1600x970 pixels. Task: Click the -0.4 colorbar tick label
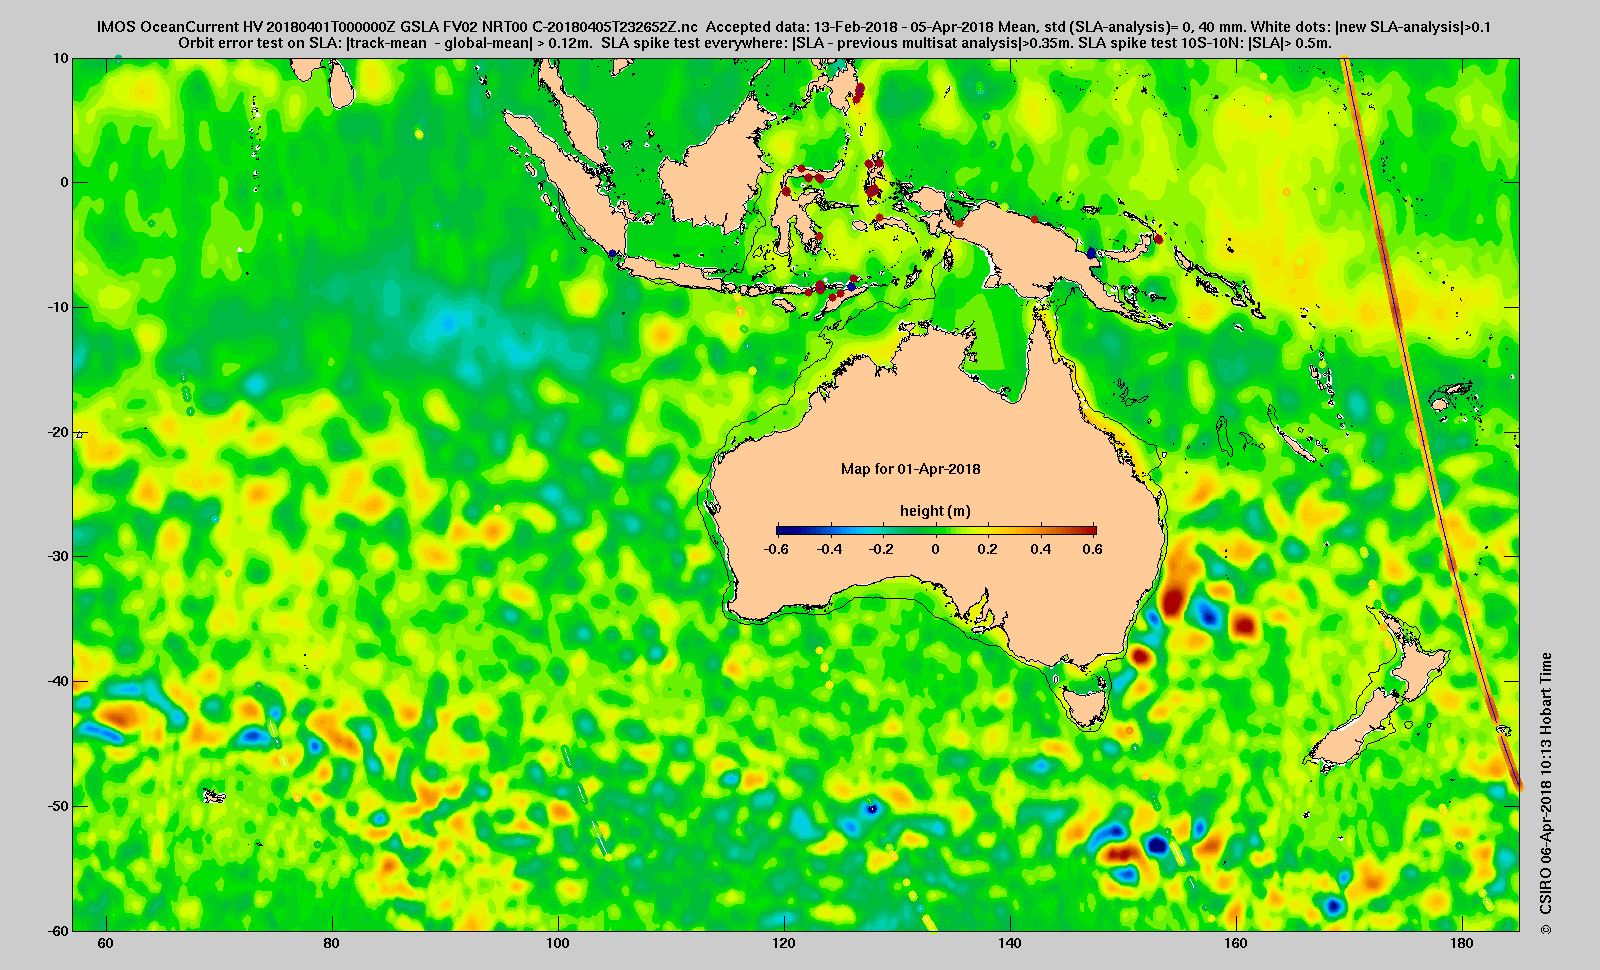point(829,549)
